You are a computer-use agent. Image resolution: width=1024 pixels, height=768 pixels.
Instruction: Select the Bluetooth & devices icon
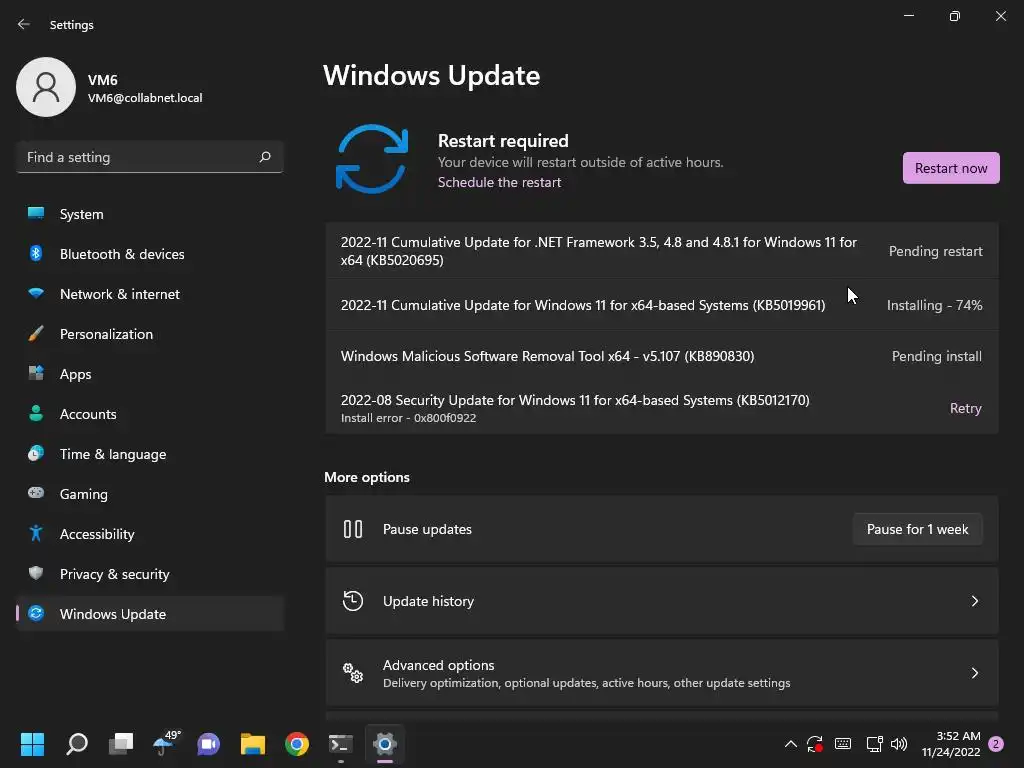coord(36,253)
